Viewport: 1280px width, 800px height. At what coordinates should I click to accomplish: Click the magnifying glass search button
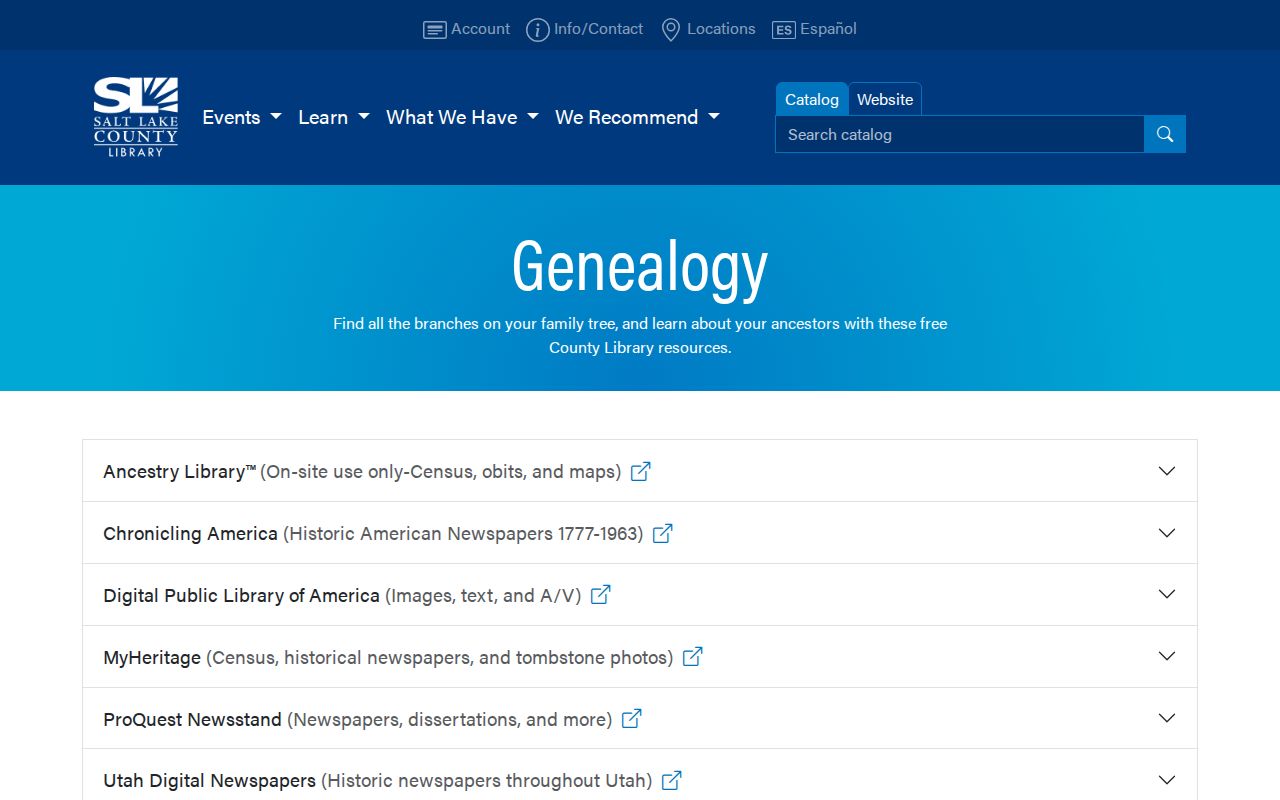tap(1165, 134)
